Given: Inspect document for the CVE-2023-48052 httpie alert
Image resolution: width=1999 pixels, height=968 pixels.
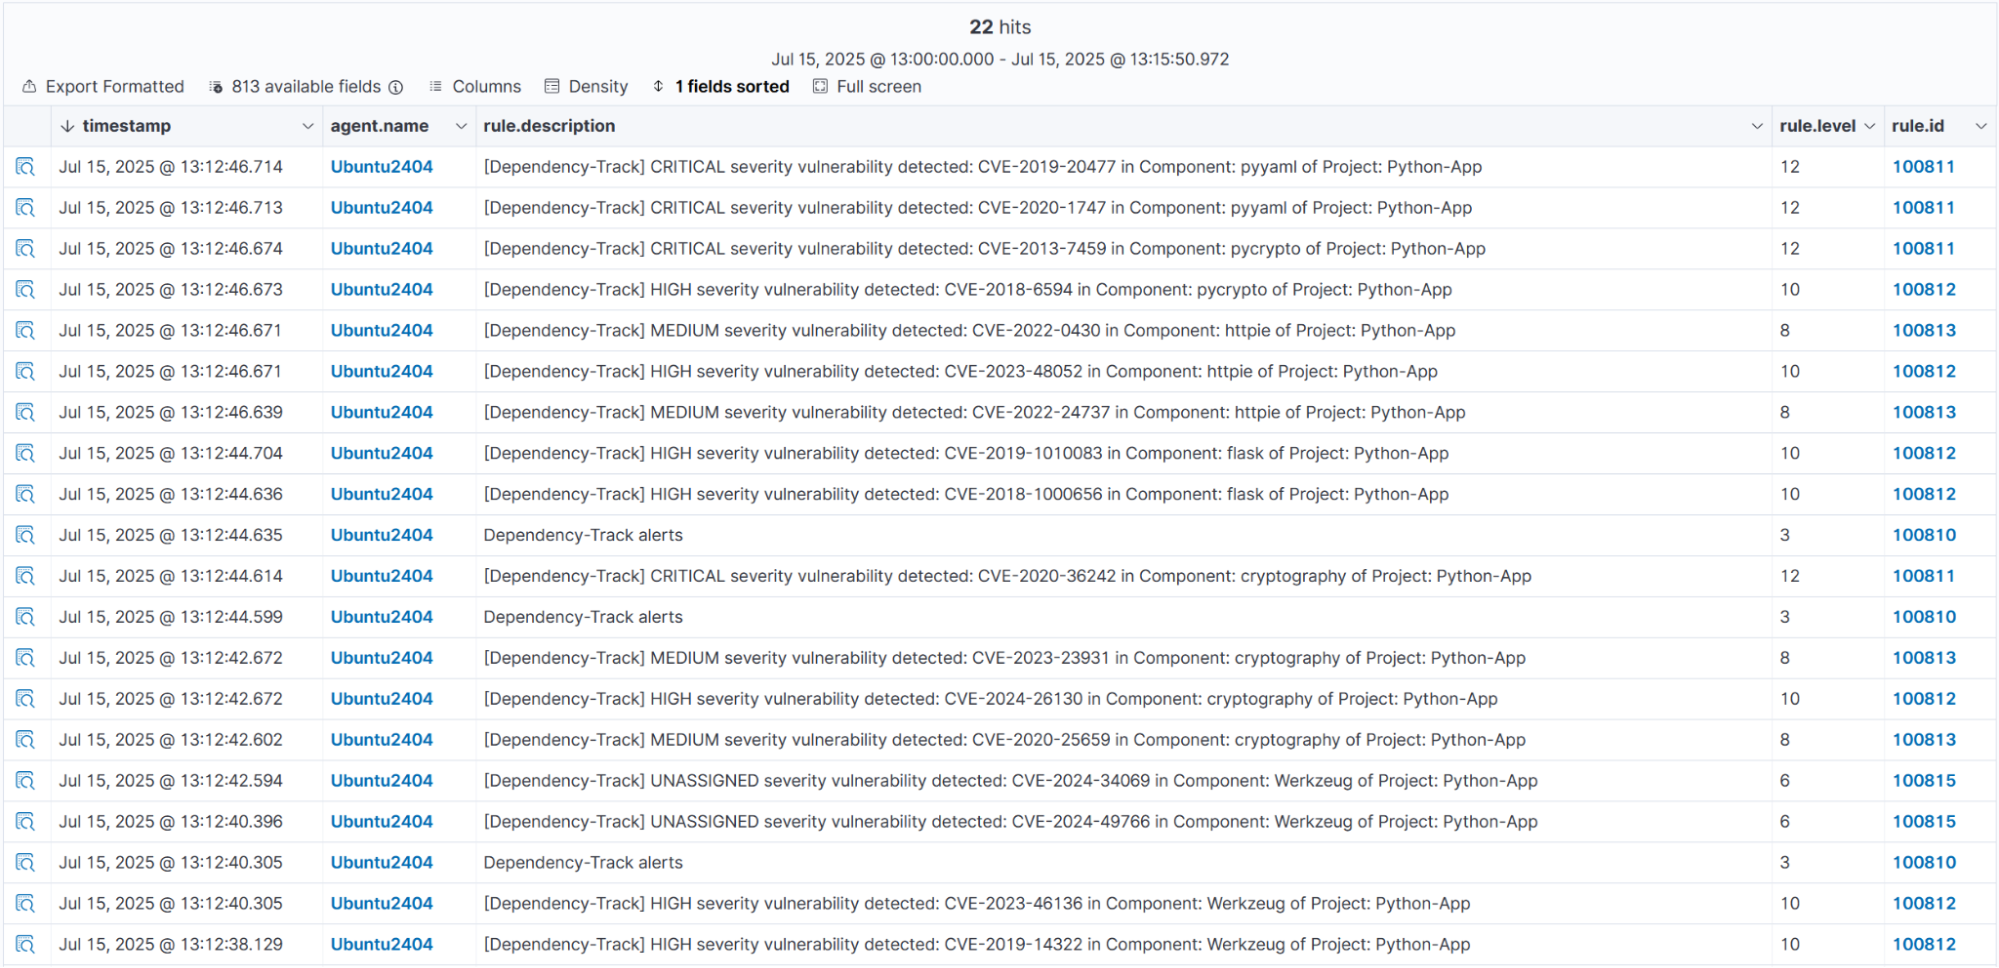Looking at the screenshot, I should click(25, 372).
